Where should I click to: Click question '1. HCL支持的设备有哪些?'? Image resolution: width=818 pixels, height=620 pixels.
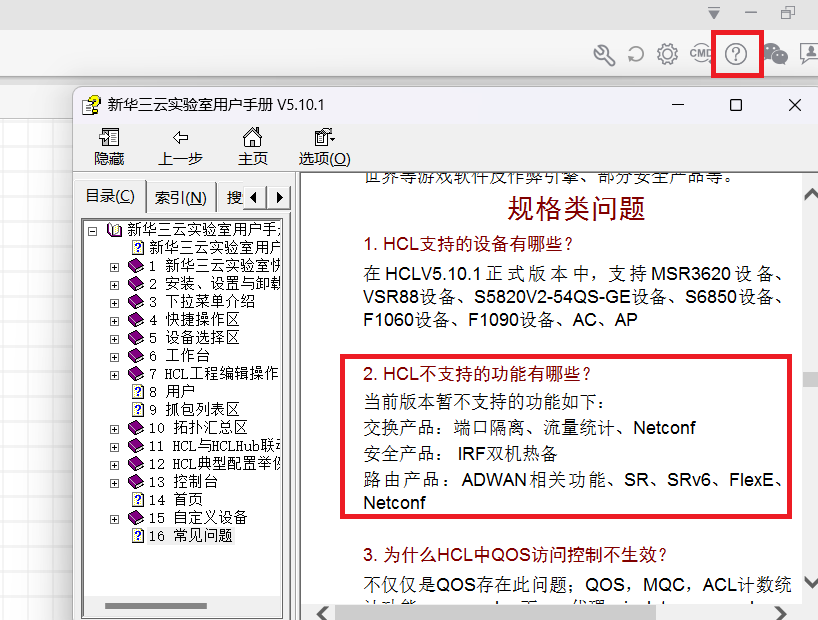(x=468, y=244)
